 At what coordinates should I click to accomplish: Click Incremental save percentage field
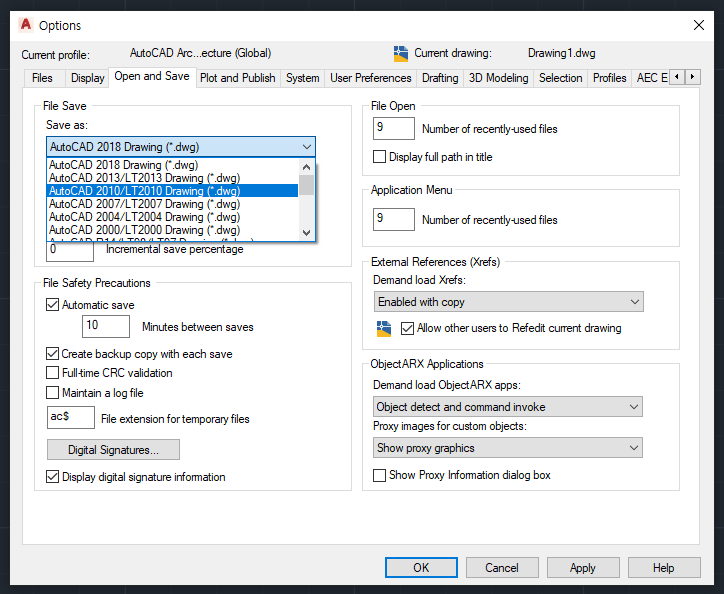[x=70, y=251]
